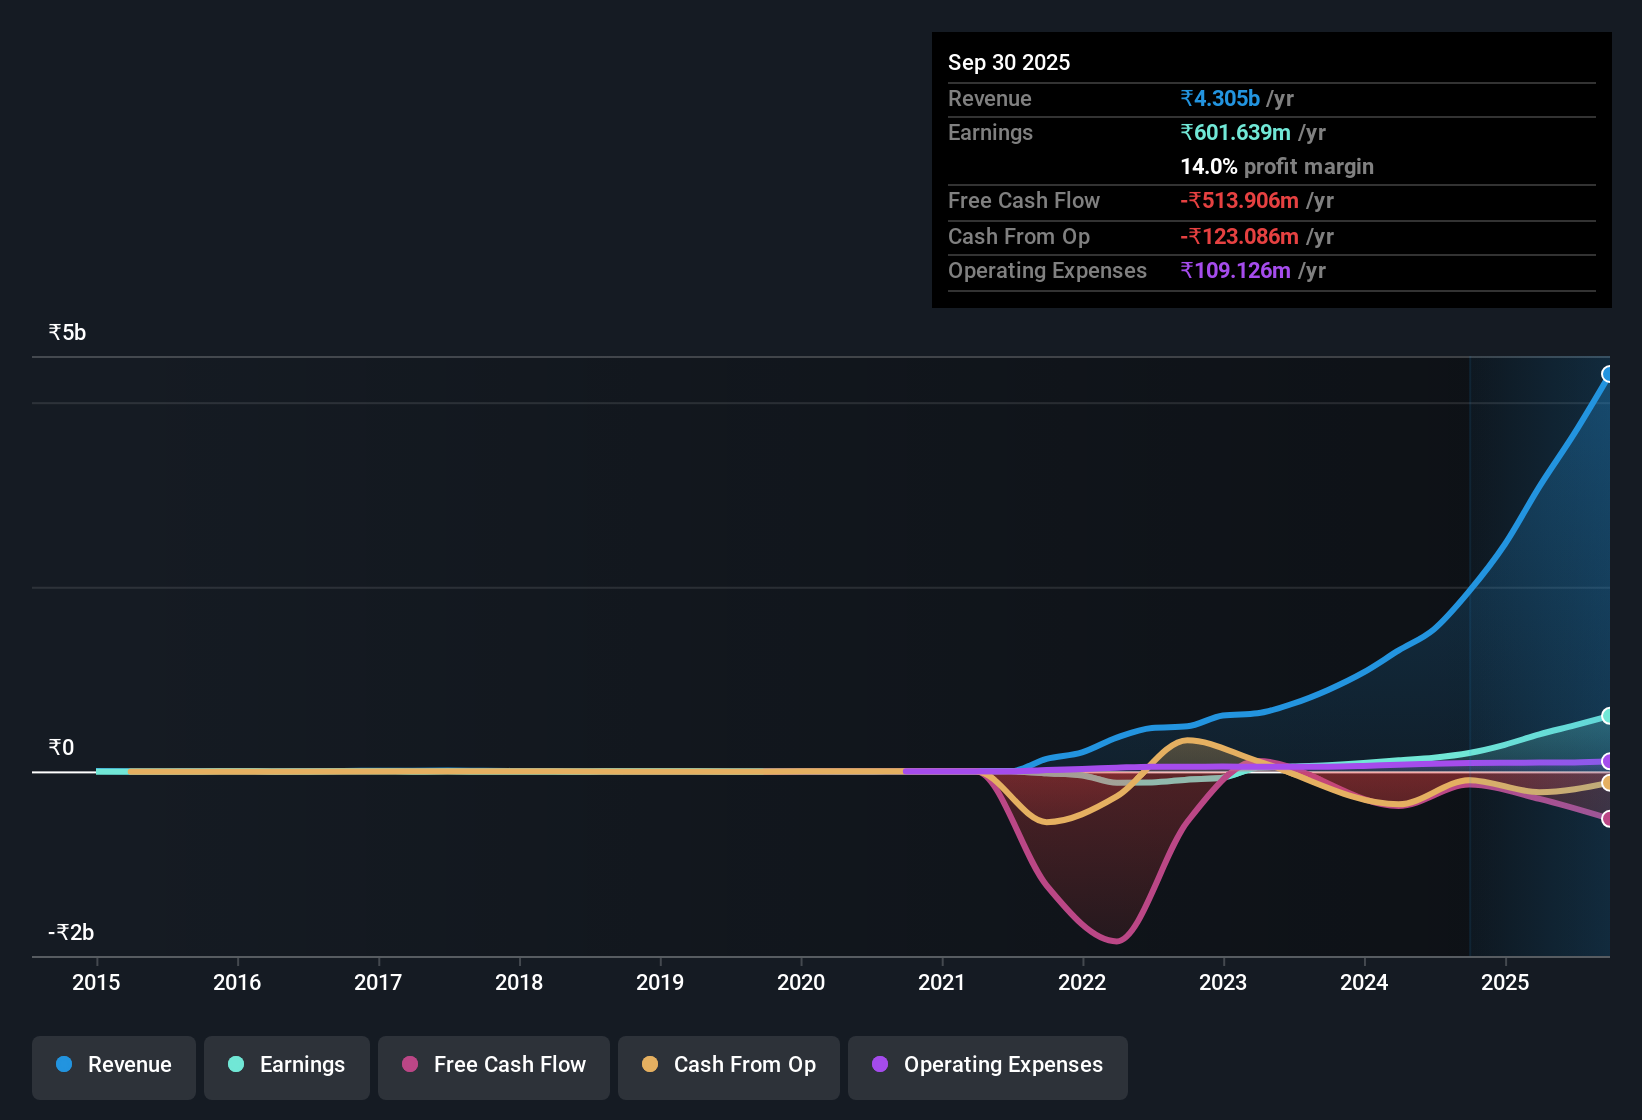Select the Free Cash Flow legend entry
Screen dimensions: 1642x1120
pyautogui.click(x=493, y=1066)
